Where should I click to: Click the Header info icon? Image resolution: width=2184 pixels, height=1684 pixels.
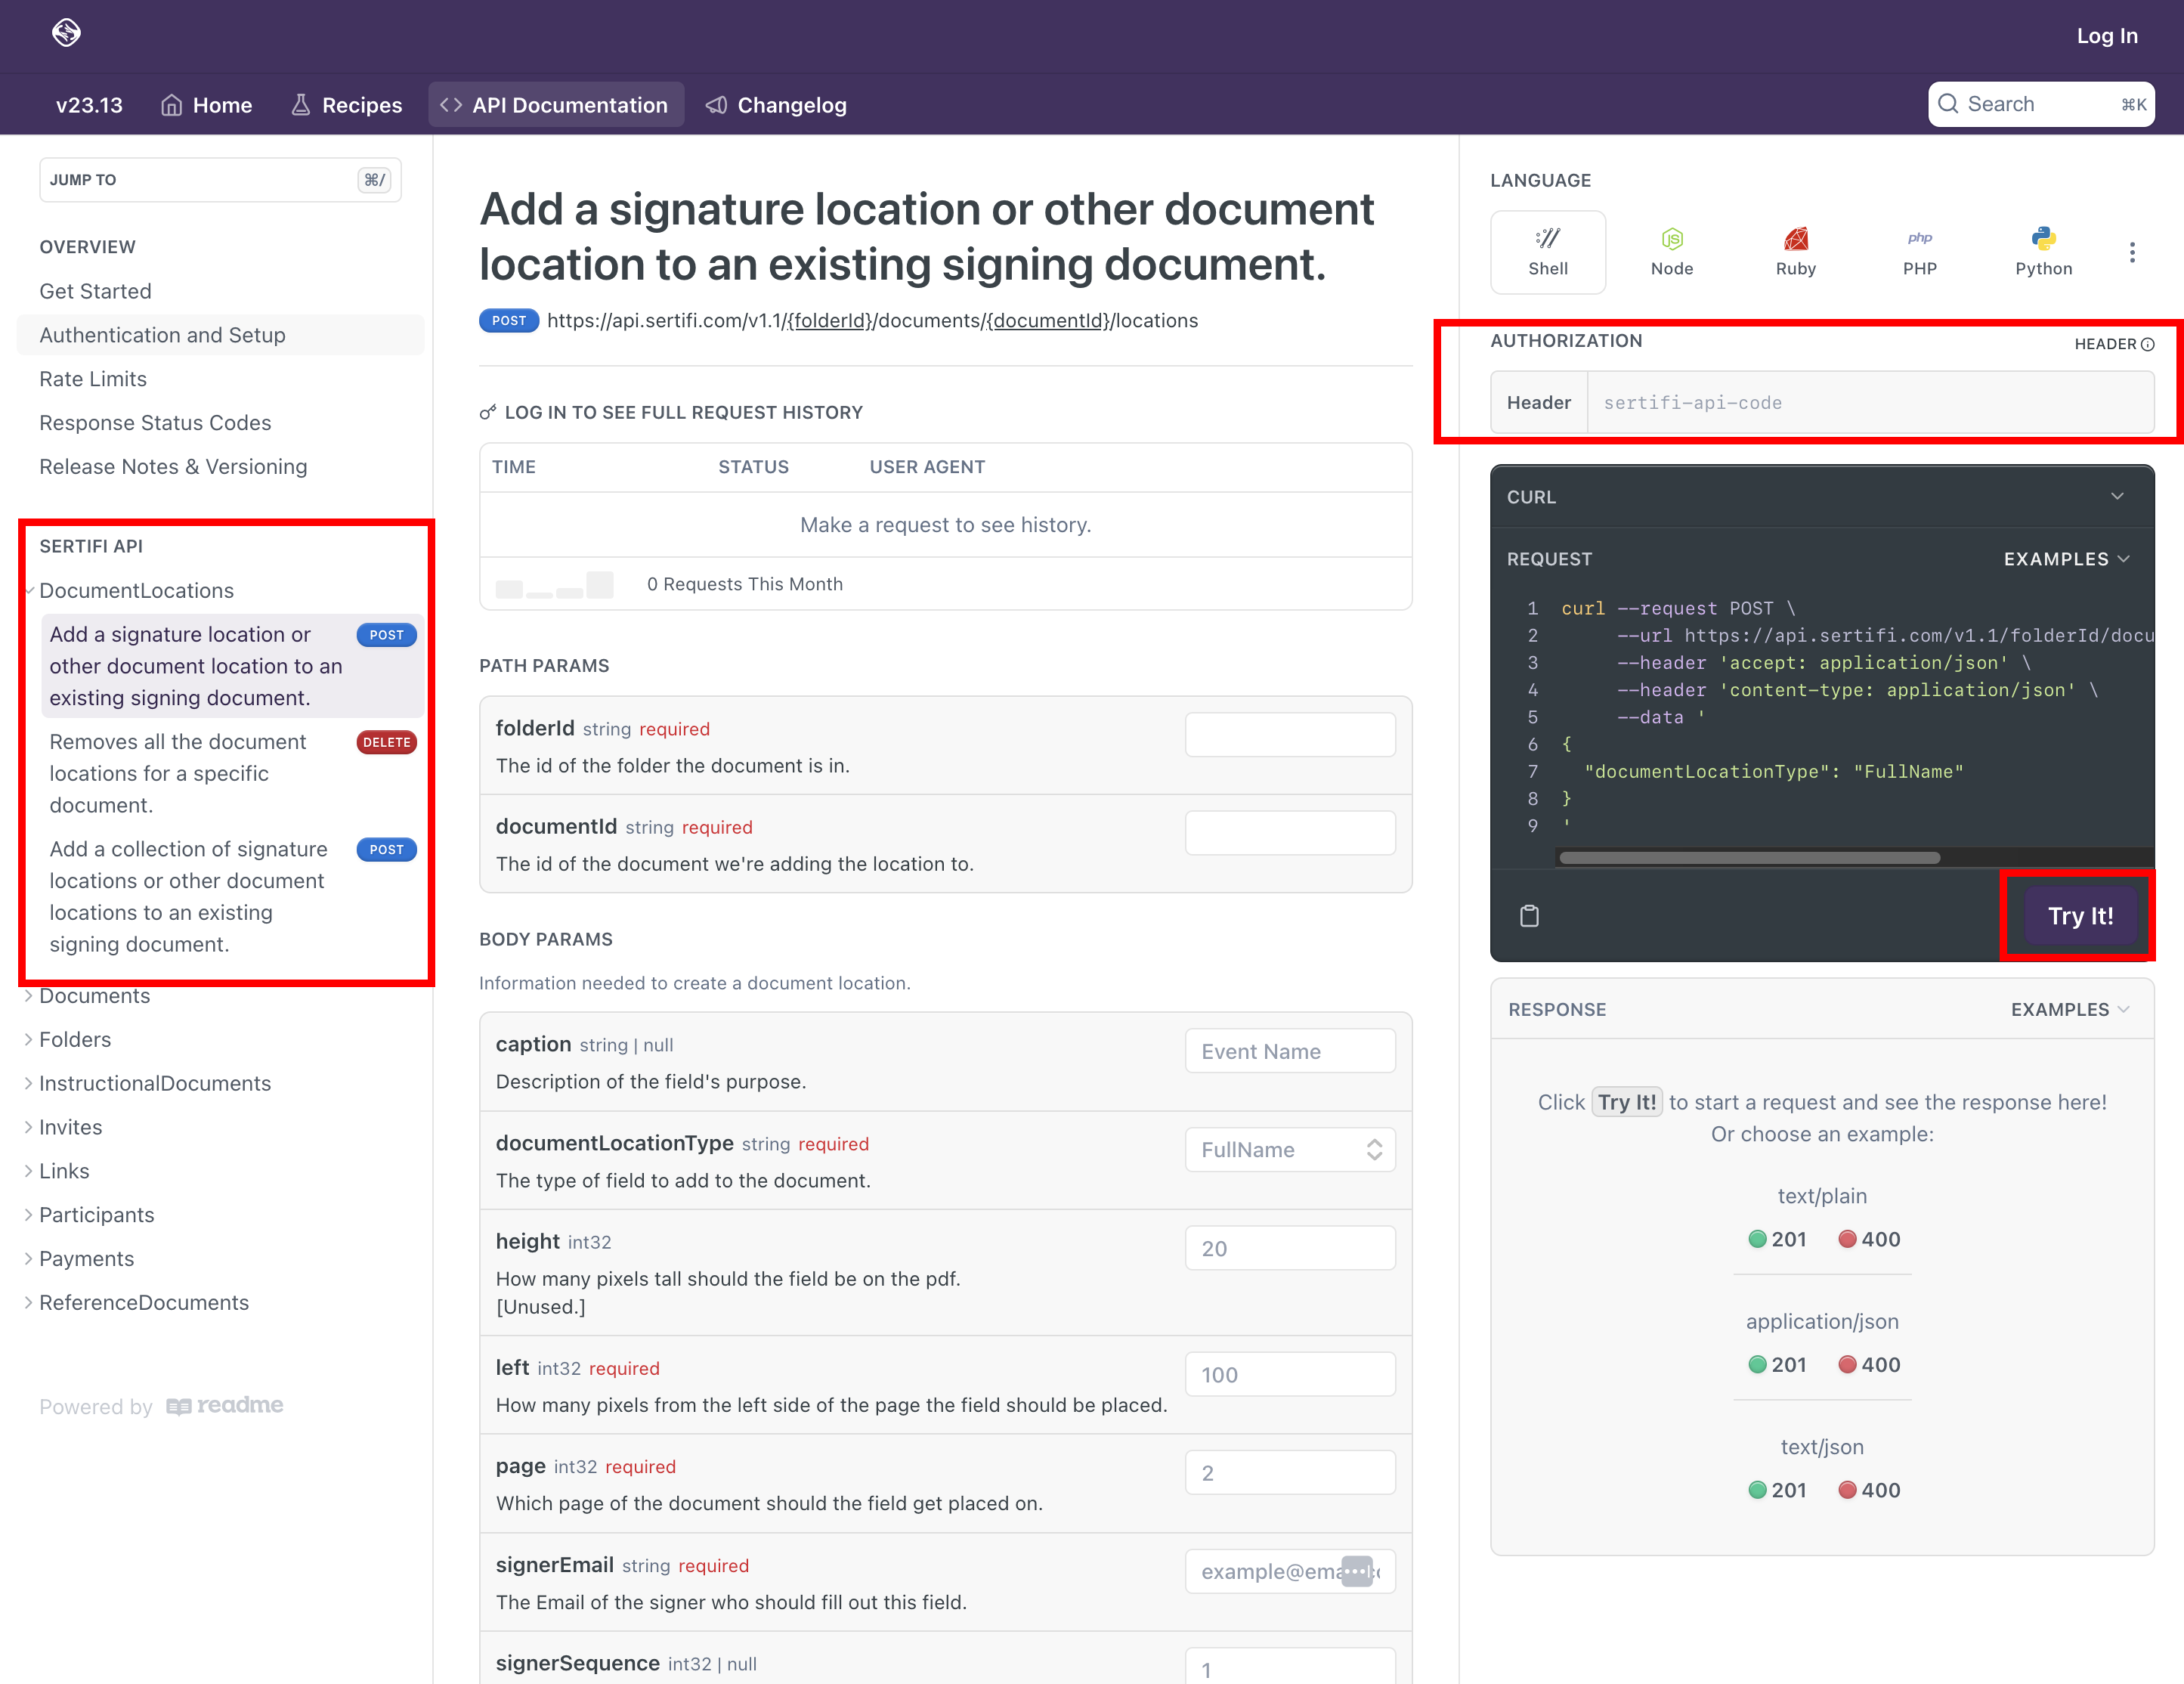pyautogui.click(x=2147, y=344)
